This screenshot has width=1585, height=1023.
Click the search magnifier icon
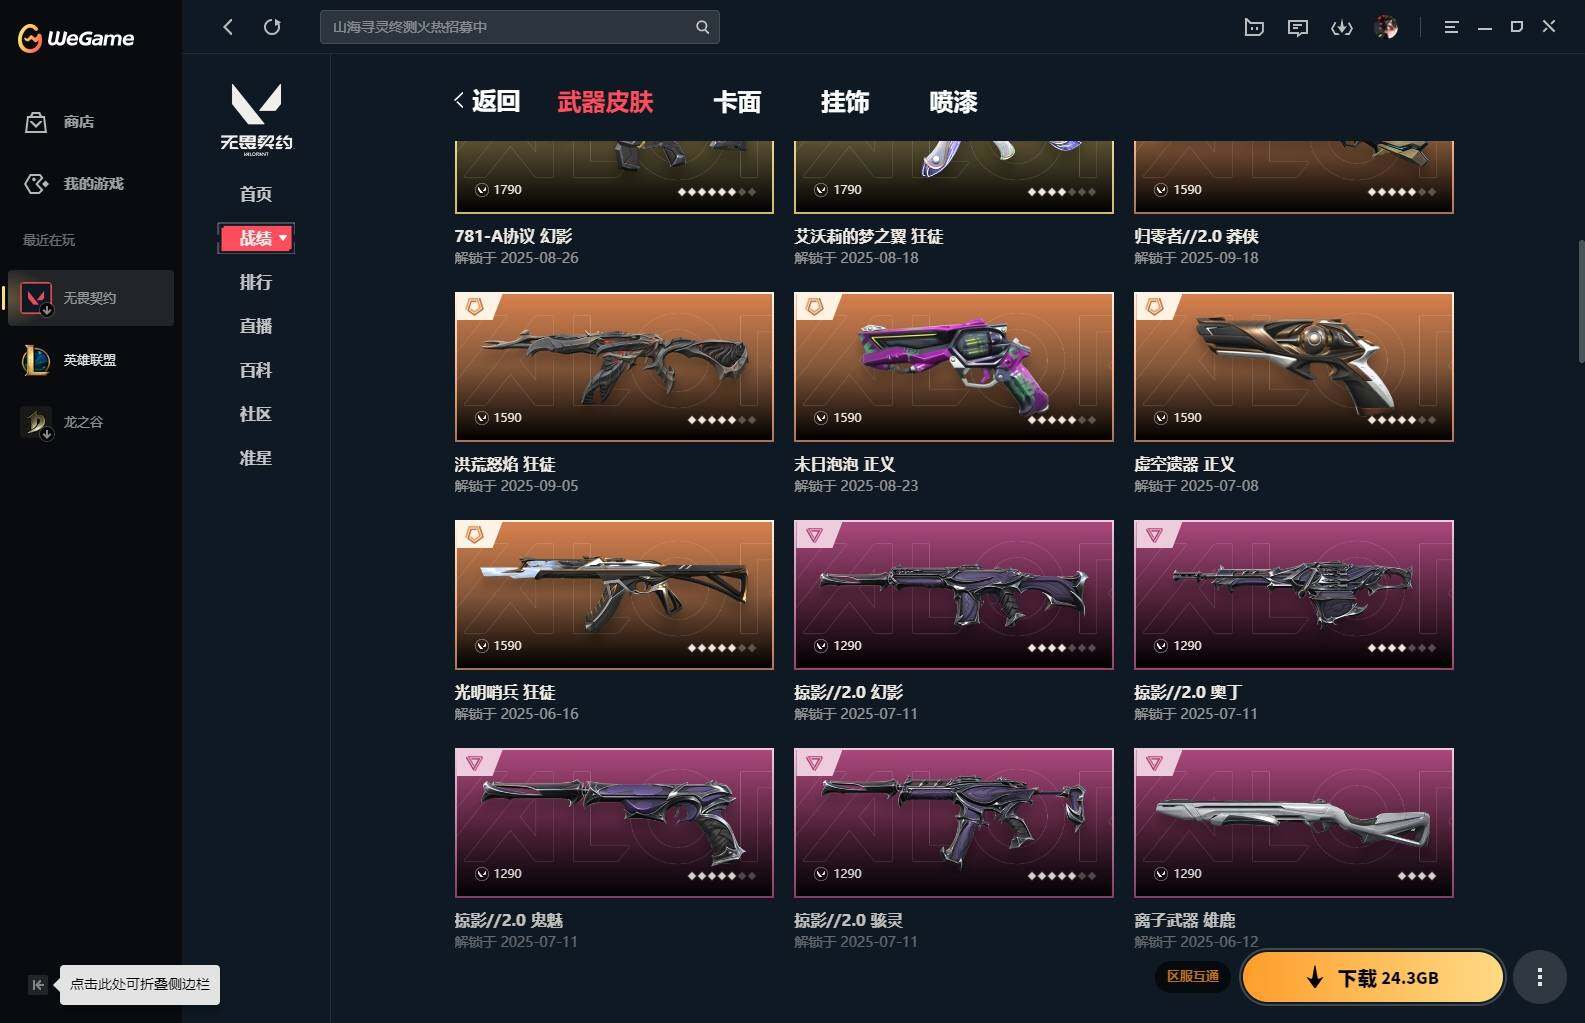702,27
